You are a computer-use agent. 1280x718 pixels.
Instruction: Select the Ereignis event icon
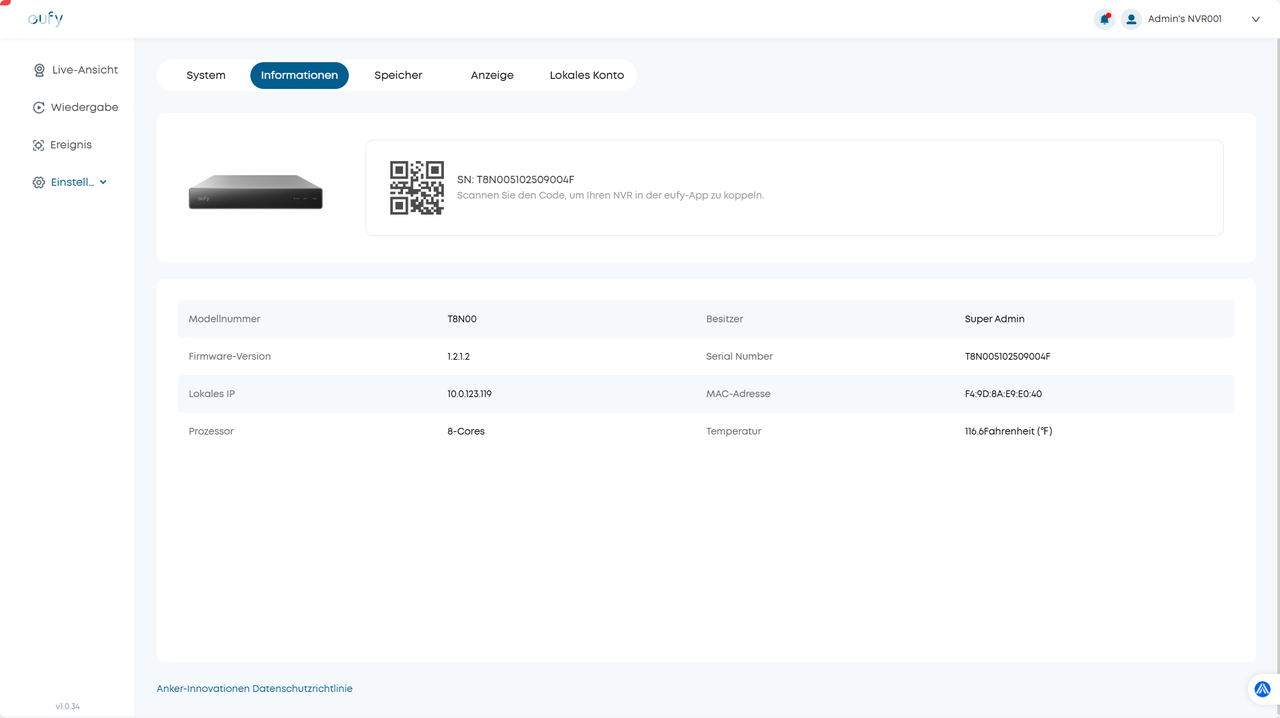pyautogui.click(x=39, y=145)
